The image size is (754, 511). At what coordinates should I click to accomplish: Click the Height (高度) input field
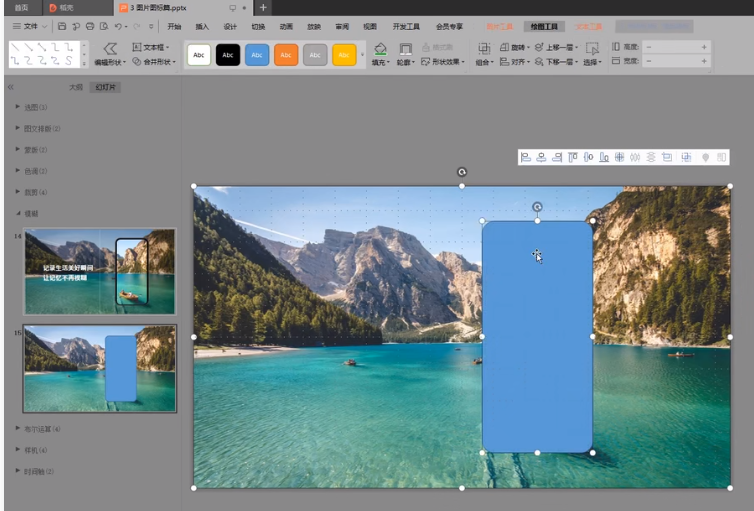click(x=676, y=47)
